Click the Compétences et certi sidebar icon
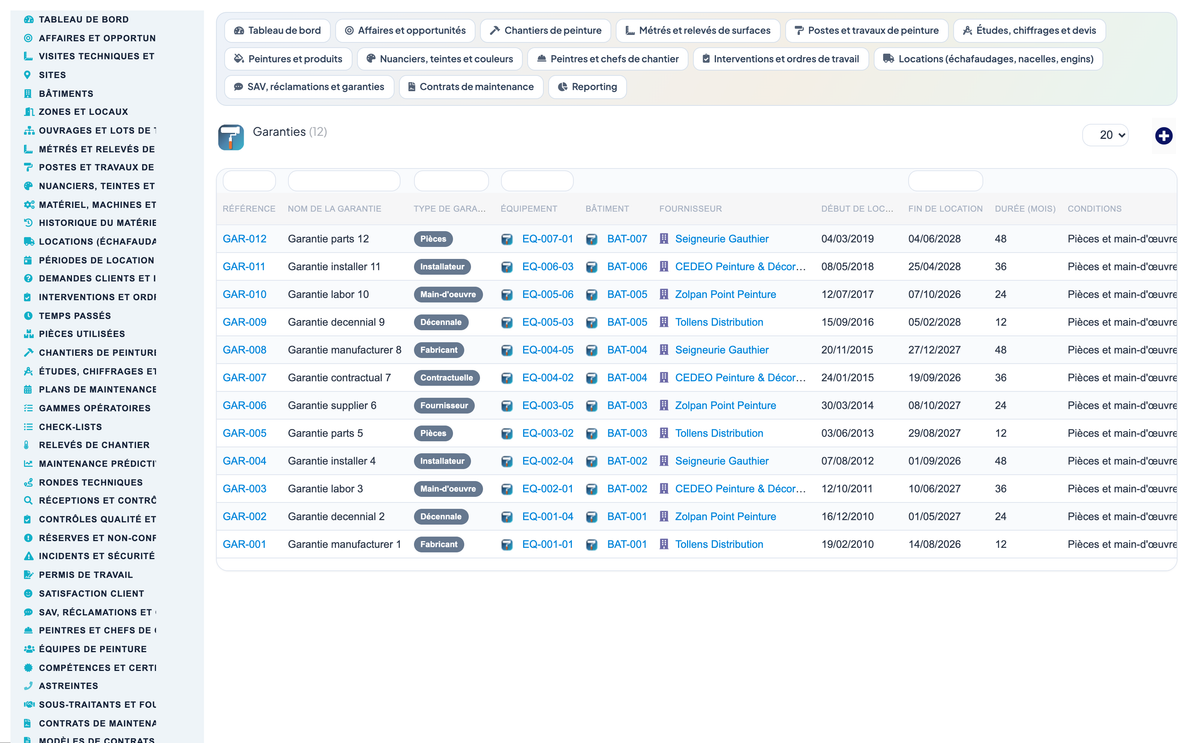The image size is (1200, 743). click(x=28, y=668)
